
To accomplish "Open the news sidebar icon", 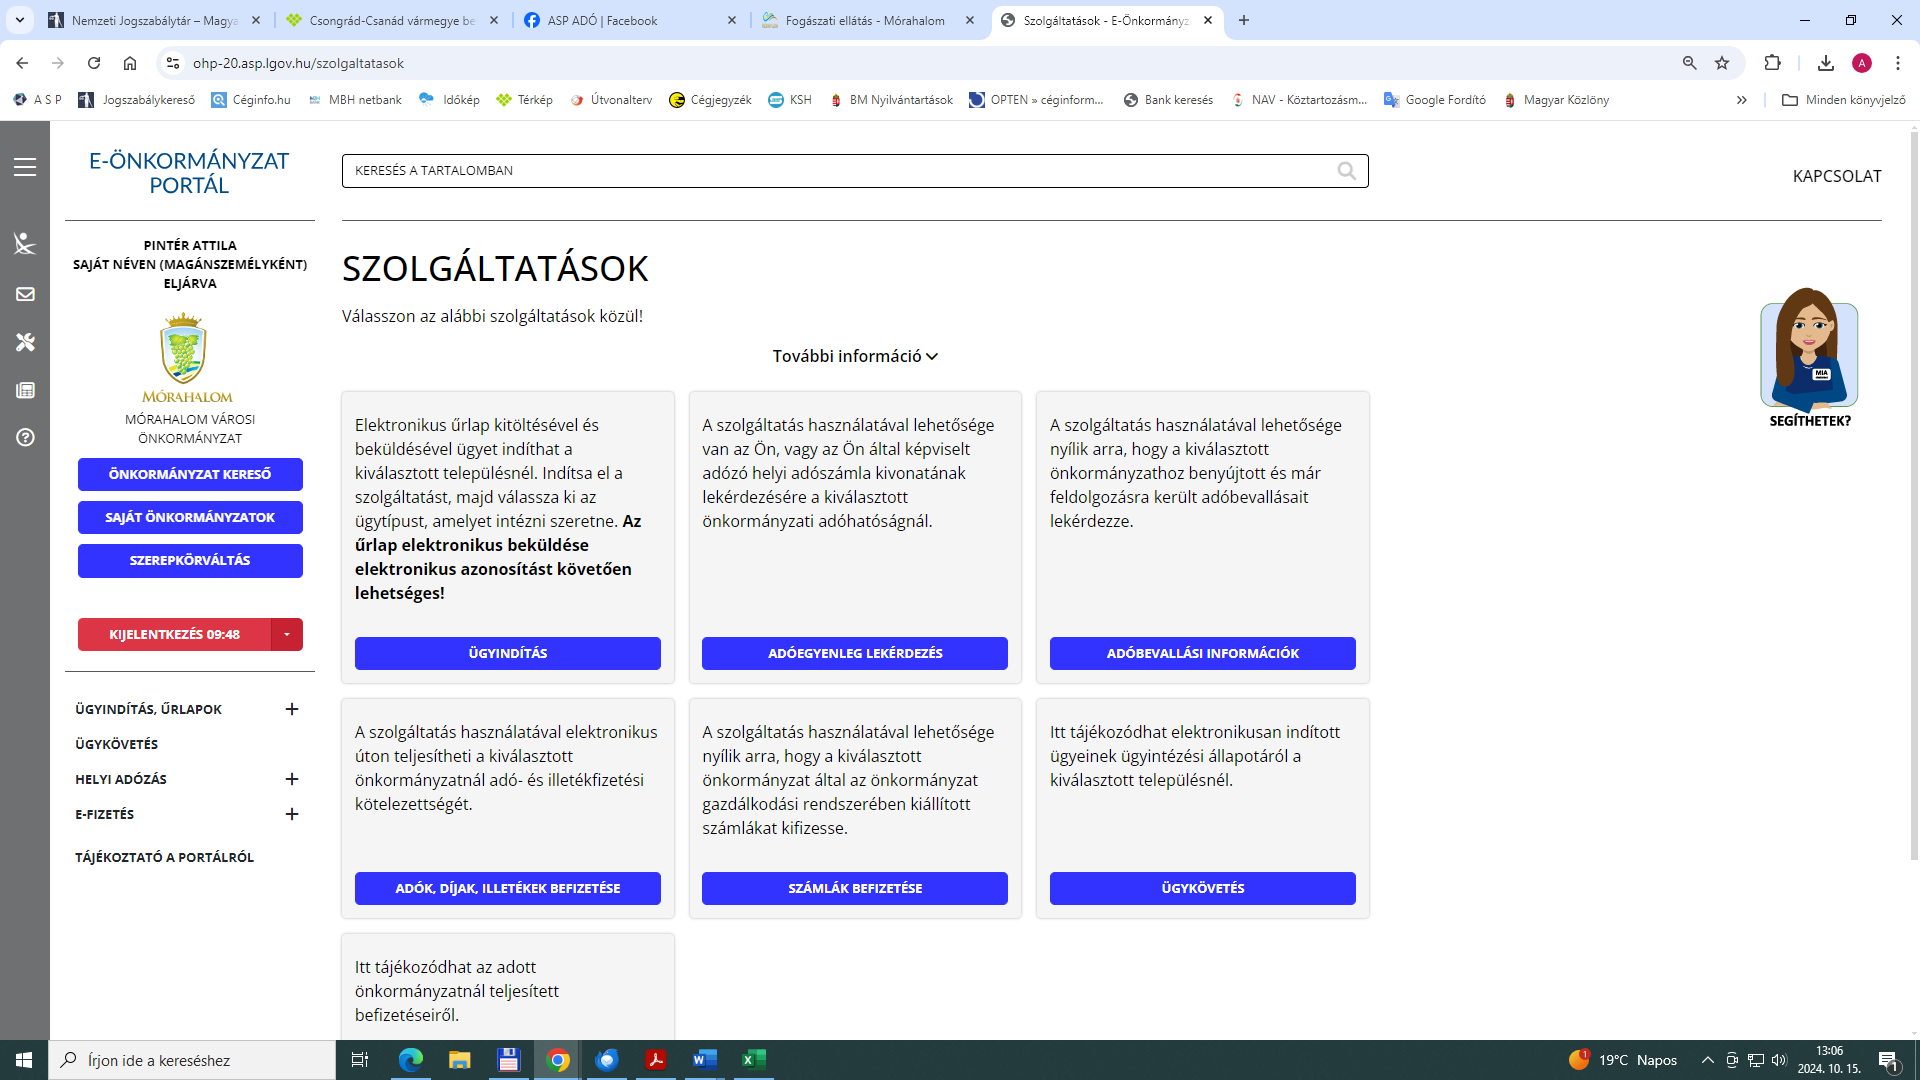I will [25, 390].
